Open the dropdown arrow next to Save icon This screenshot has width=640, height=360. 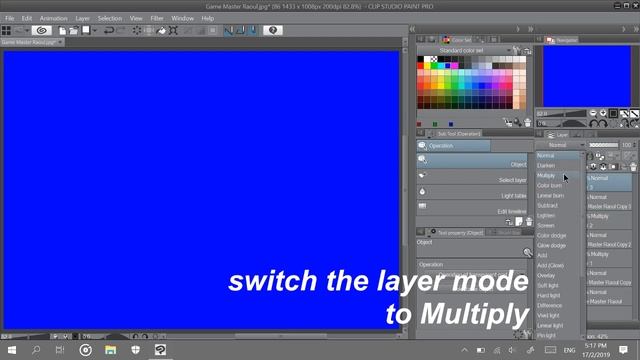click(x=95, y=30)
